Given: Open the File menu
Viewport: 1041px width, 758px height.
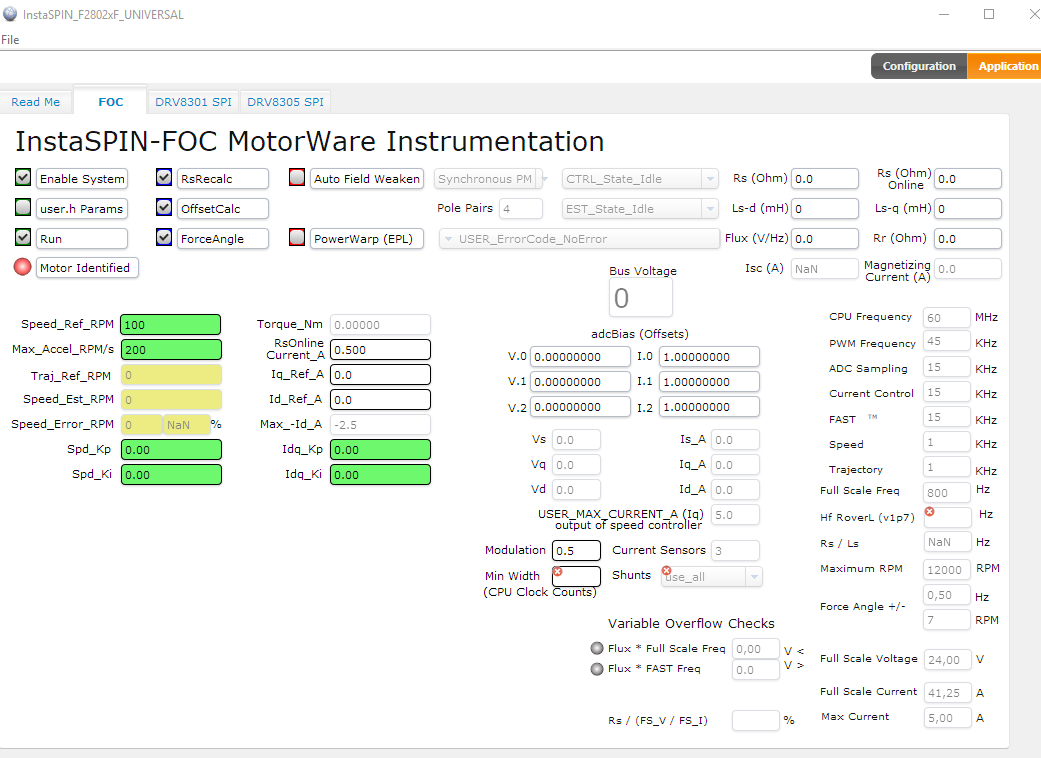Looking at the screenshot, I should 10,40.
